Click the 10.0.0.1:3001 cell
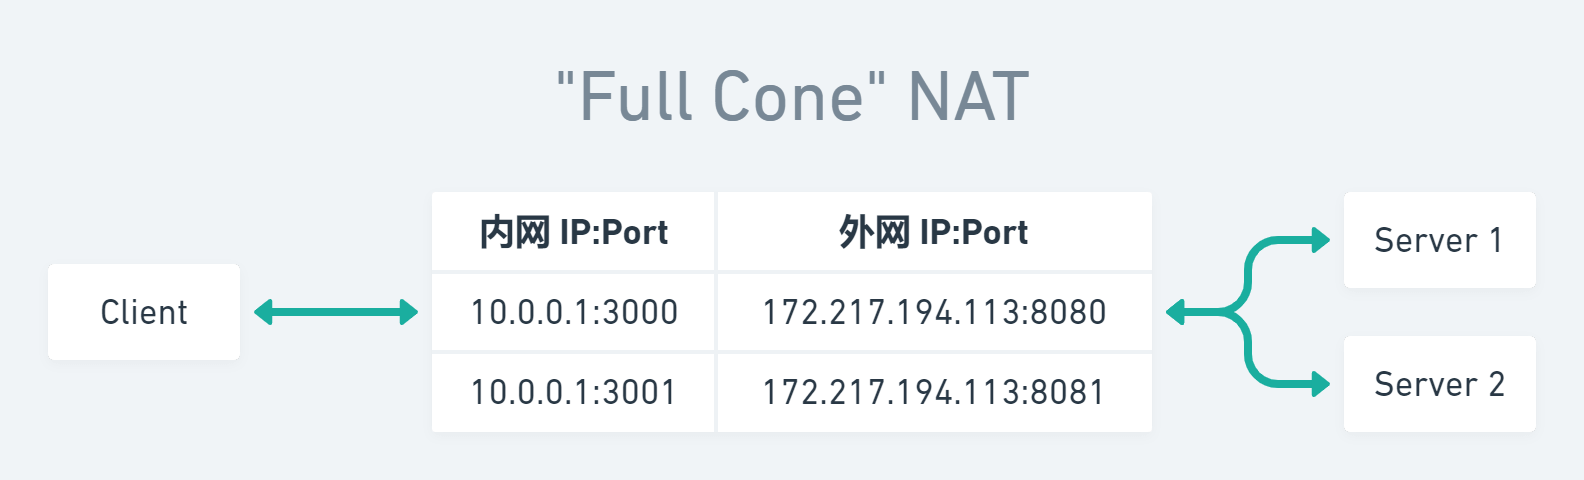 [x=573, y=392]
